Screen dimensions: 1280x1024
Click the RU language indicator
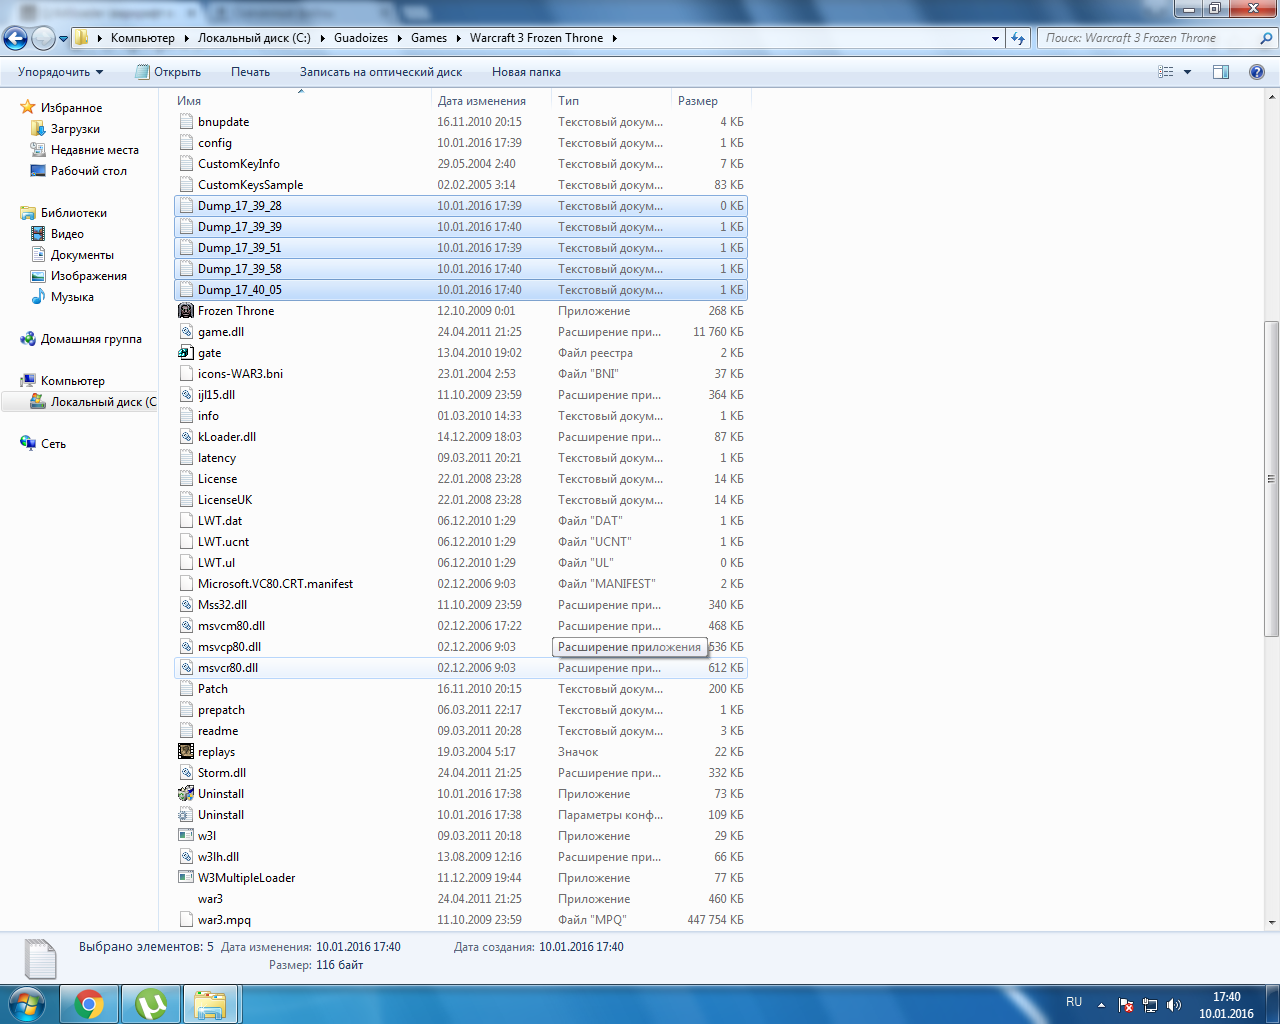pyautogui.click(x=1074, y=1002)
